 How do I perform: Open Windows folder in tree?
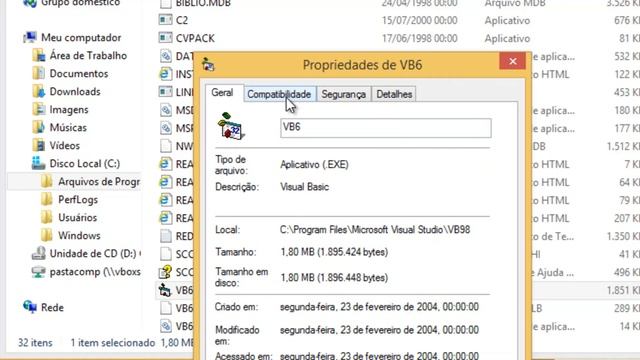click(x=79, y=236)
